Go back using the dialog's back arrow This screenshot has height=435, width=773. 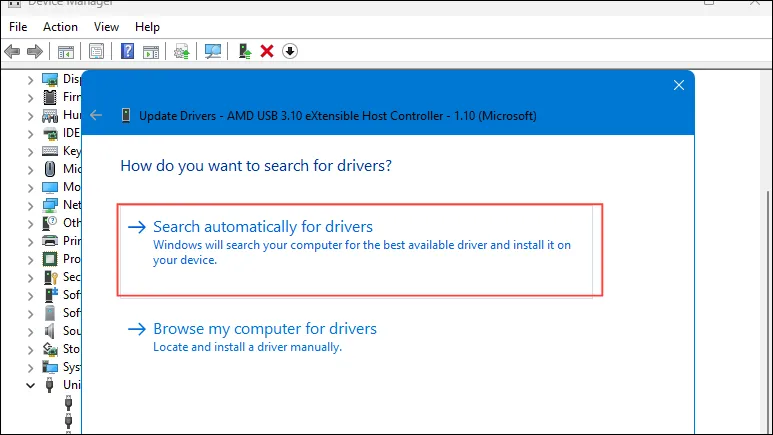click(x=96, y=115)
